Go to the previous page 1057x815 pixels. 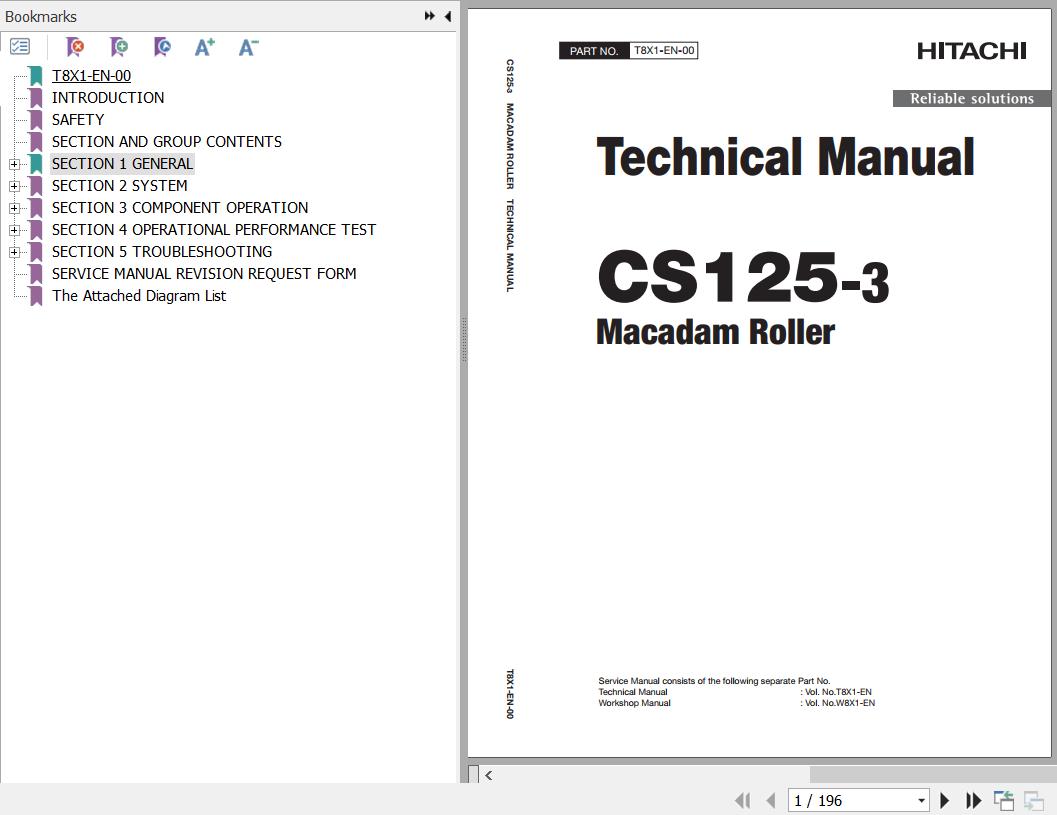[x=771, y=800]
